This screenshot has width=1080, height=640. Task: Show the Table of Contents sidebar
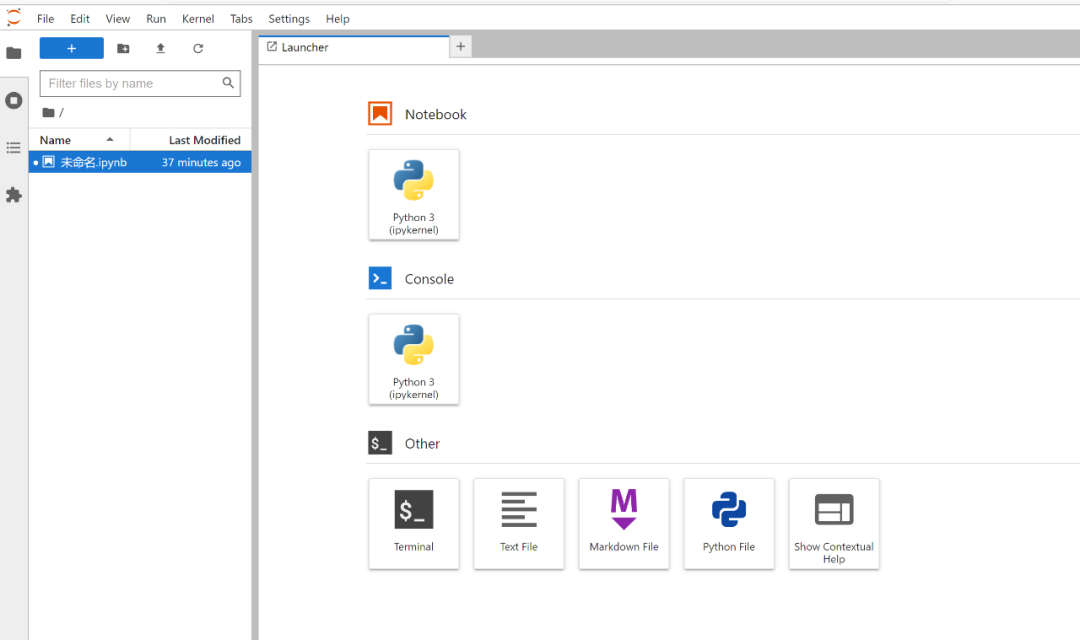click(14, 147)
